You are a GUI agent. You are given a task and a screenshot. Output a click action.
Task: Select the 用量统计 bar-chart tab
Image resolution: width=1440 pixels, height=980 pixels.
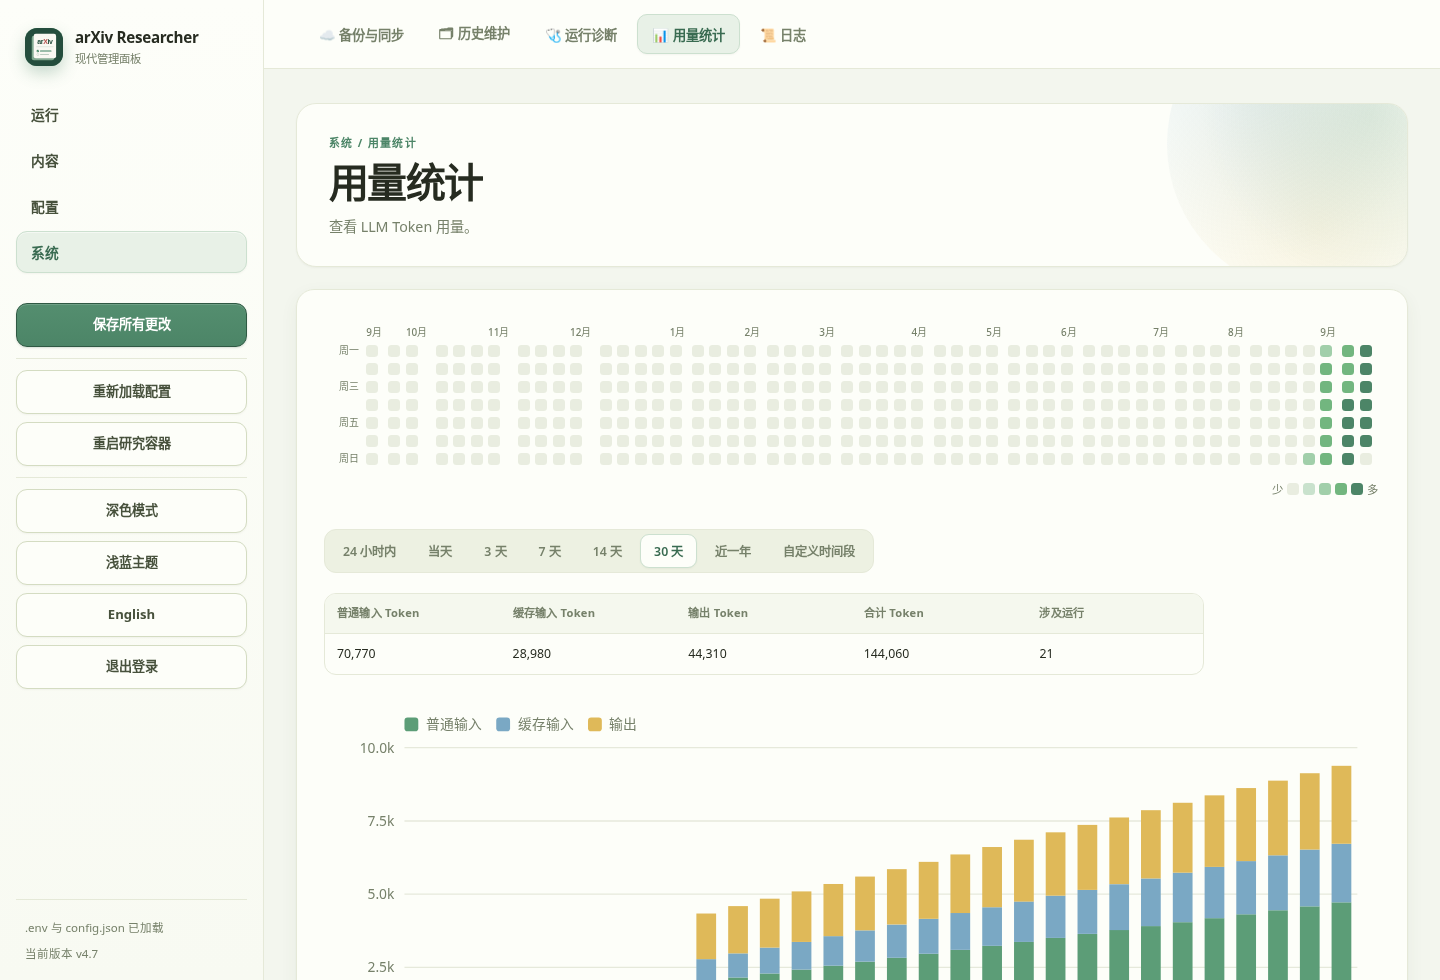click(x=688, y=35)
